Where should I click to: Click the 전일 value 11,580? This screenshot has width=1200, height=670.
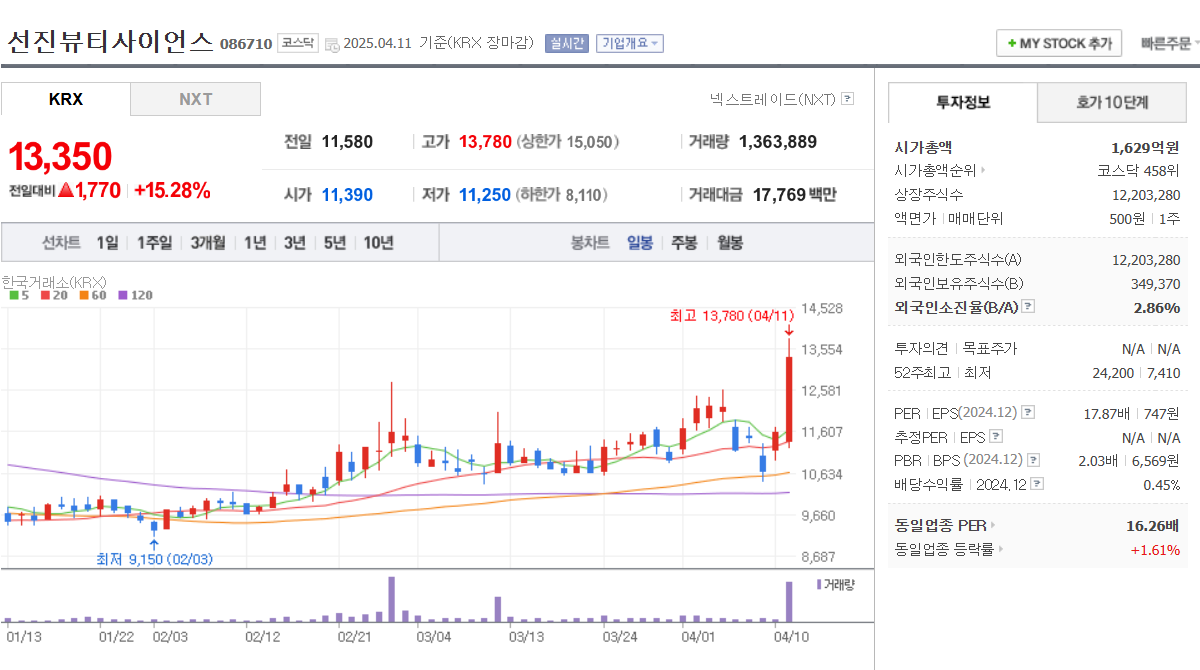point(347,142)
